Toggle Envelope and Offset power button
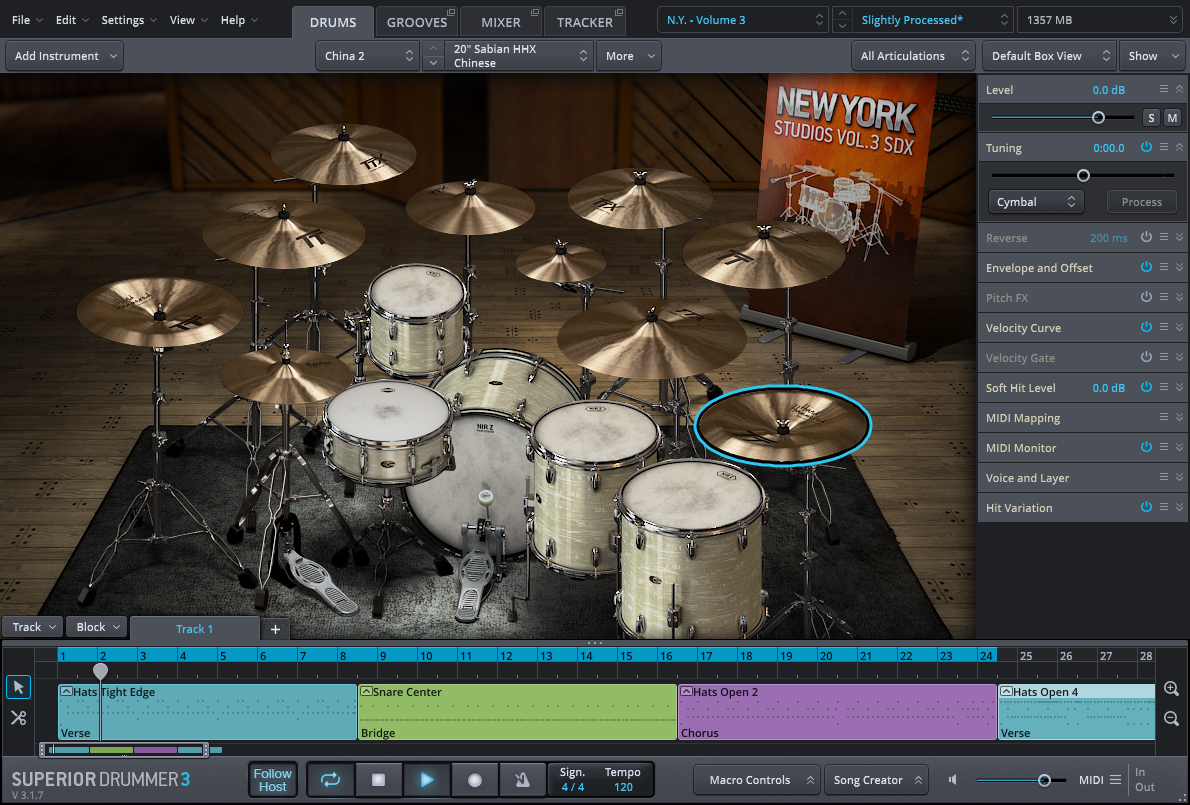 click(1146, 267)
